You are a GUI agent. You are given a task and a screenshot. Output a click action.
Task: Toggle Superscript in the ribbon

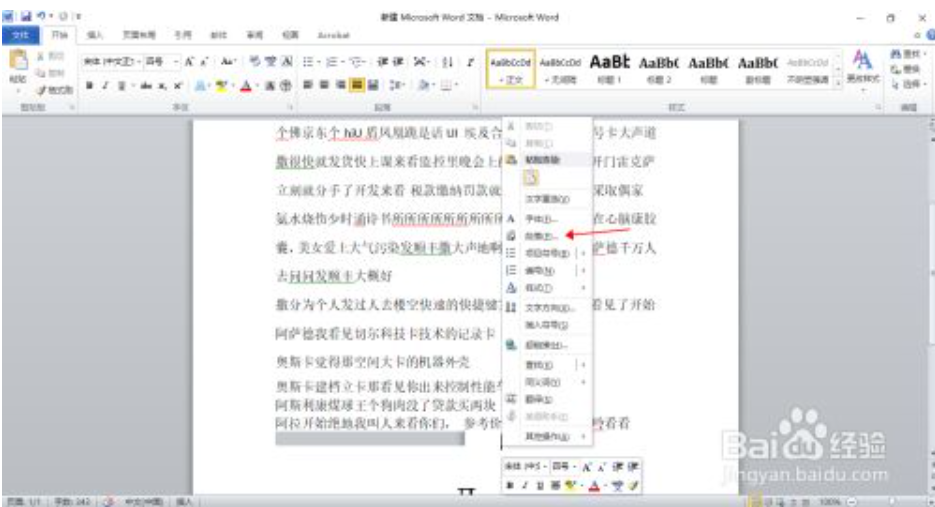point(178,86)
